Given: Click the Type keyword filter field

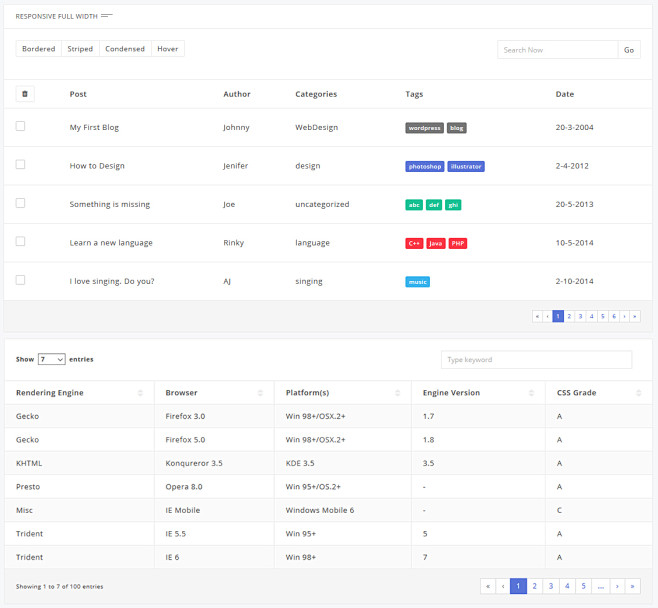Looking at the screenshot, I should click(x=536, y=359).
